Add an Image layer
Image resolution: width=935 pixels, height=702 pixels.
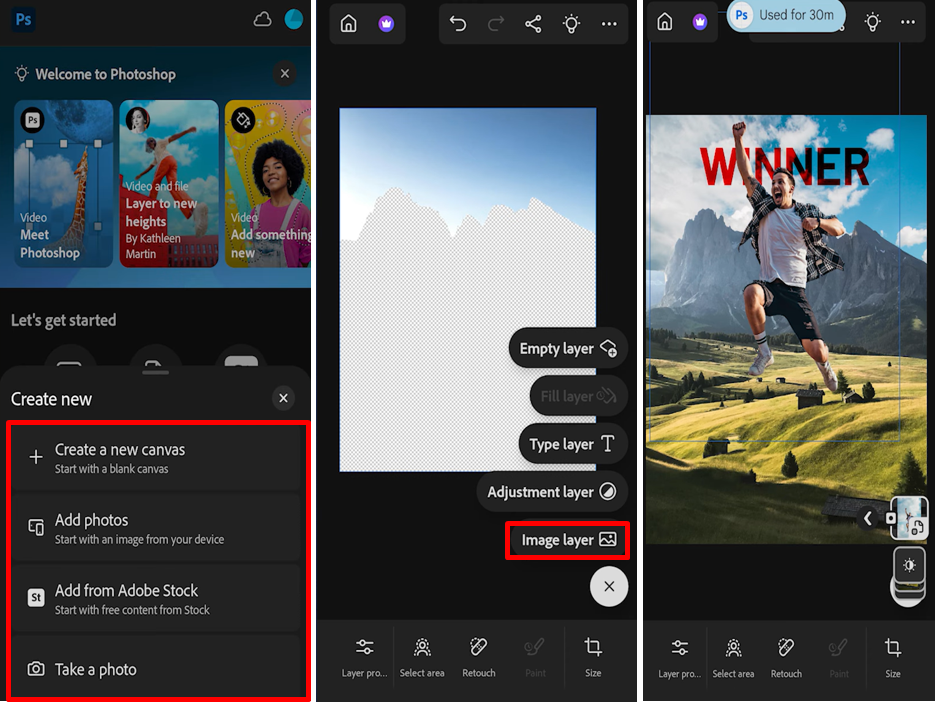(x=567, y=539)
